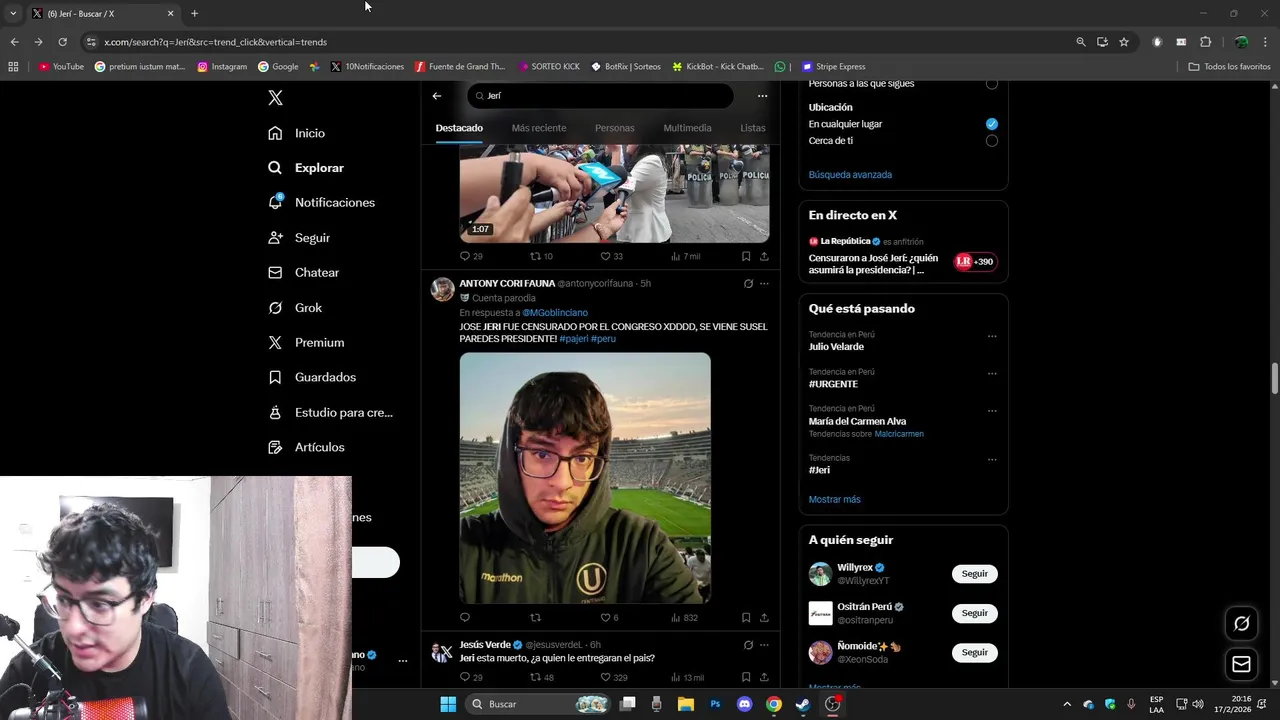Follow Ositrán Perú with Seguir button
This screenshot has width=1280, height=720.
(974, 613)
